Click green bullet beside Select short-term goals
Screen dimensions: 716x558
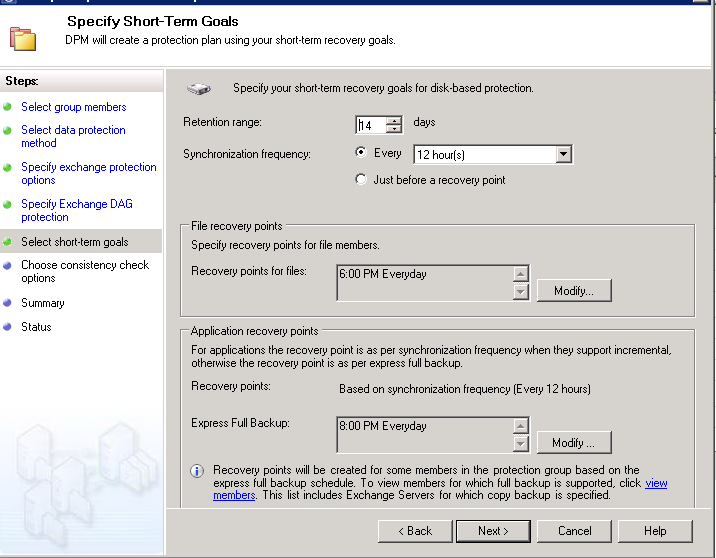point(7,242)
